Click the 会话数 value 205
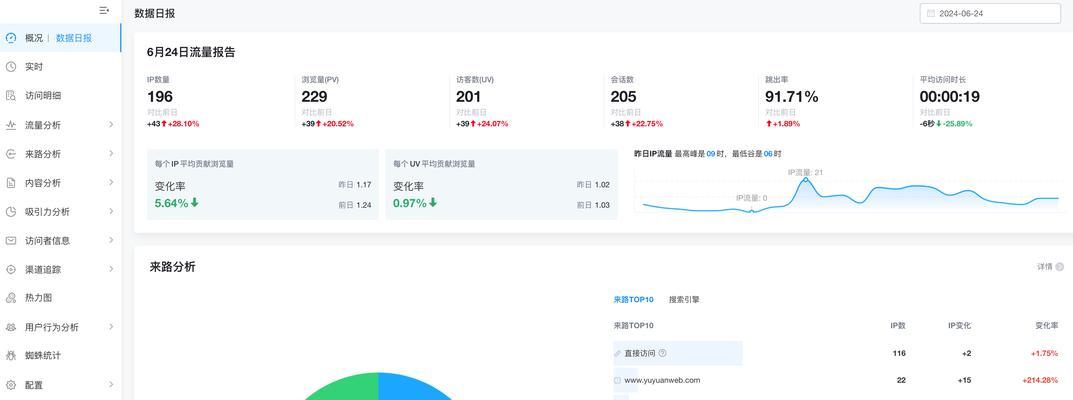 [623, 97]
